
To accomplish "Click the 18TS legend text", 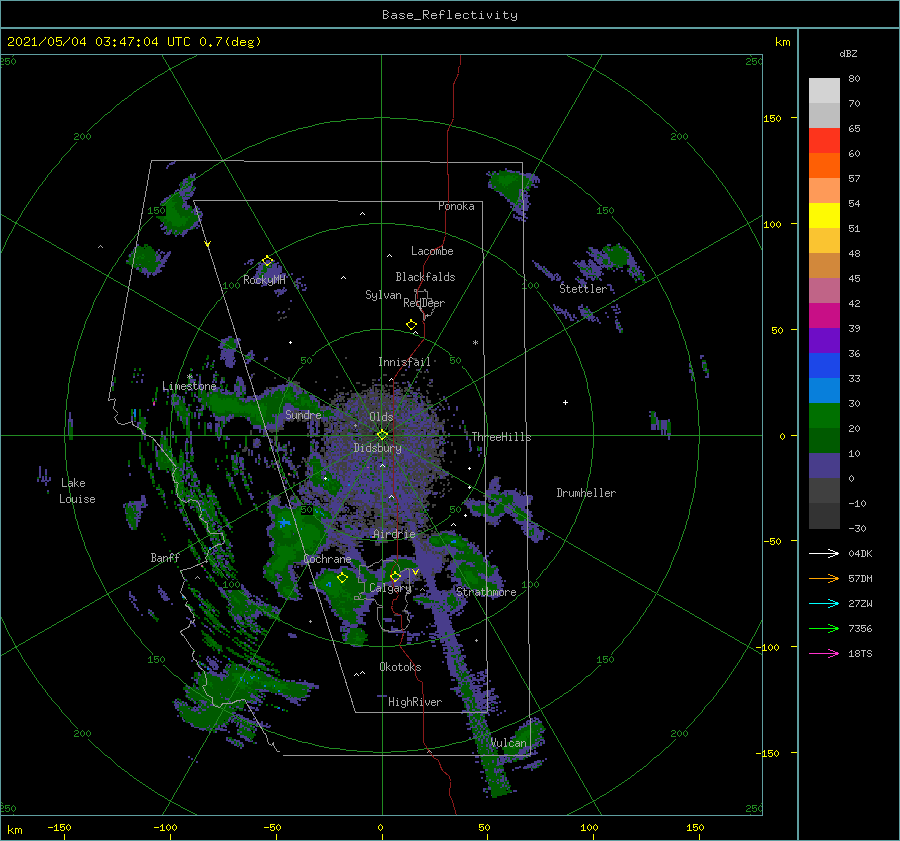I will click(x=860, y=653).
